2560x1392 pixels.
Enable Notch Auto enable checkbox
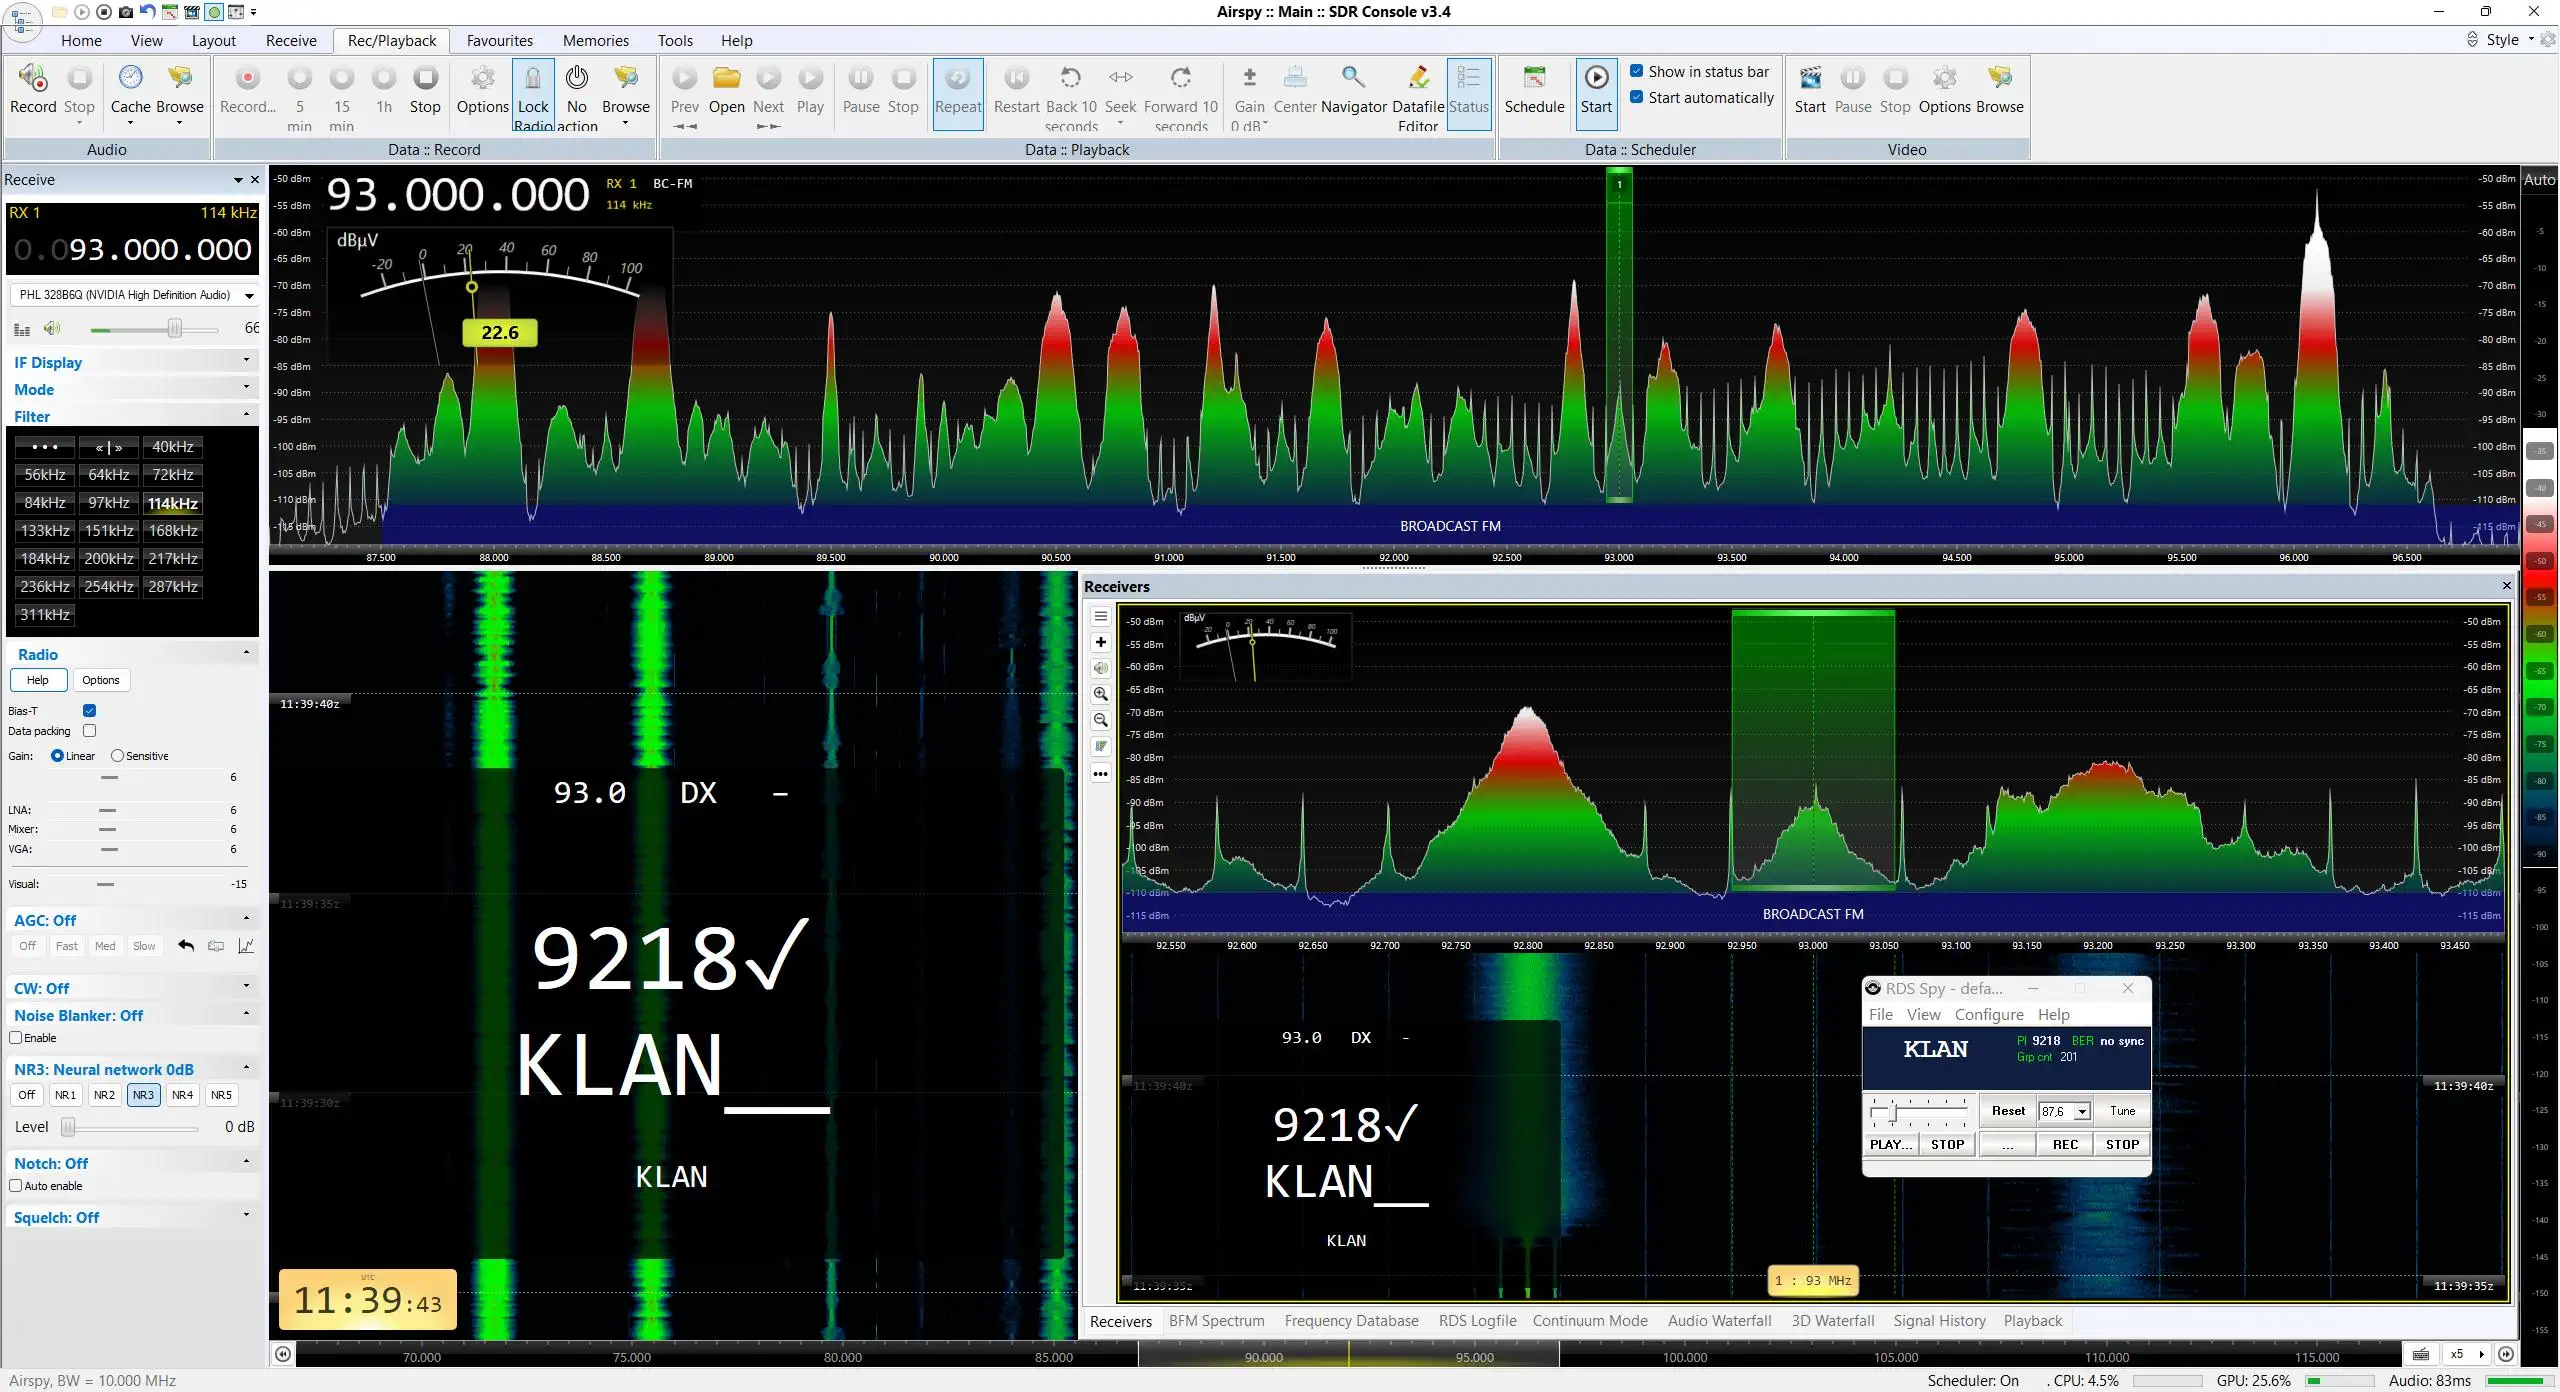click(x=15, y=1186)
